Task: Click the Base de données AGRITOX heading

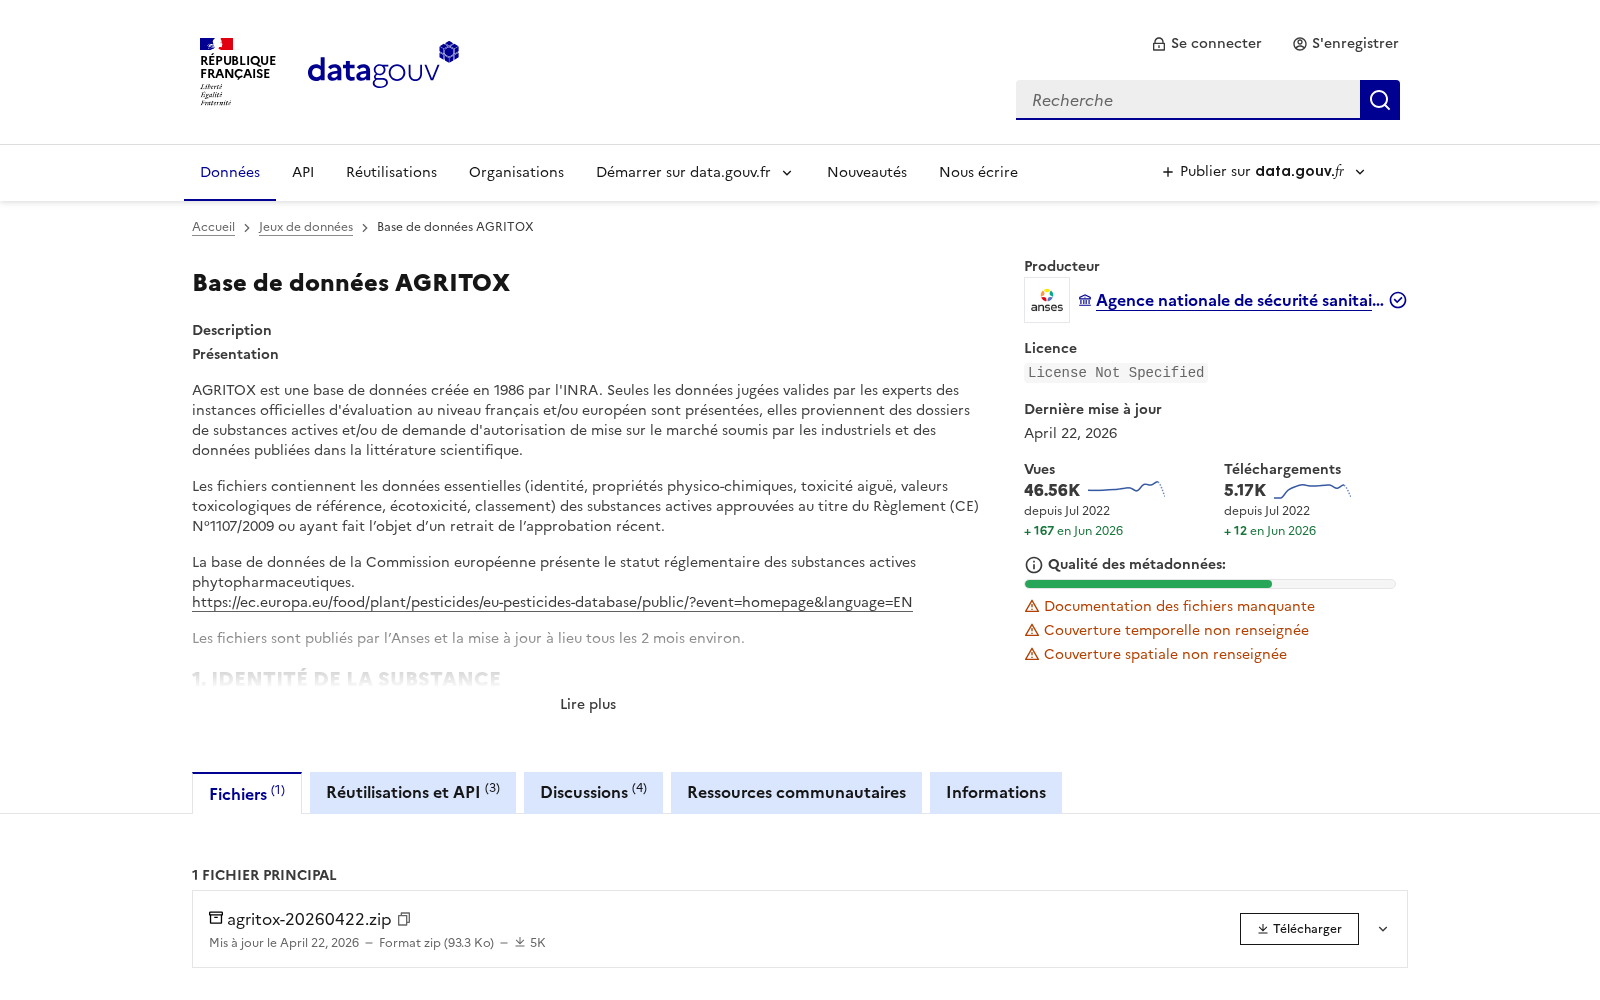Action: pyautogui.click(x=351, y=283)
